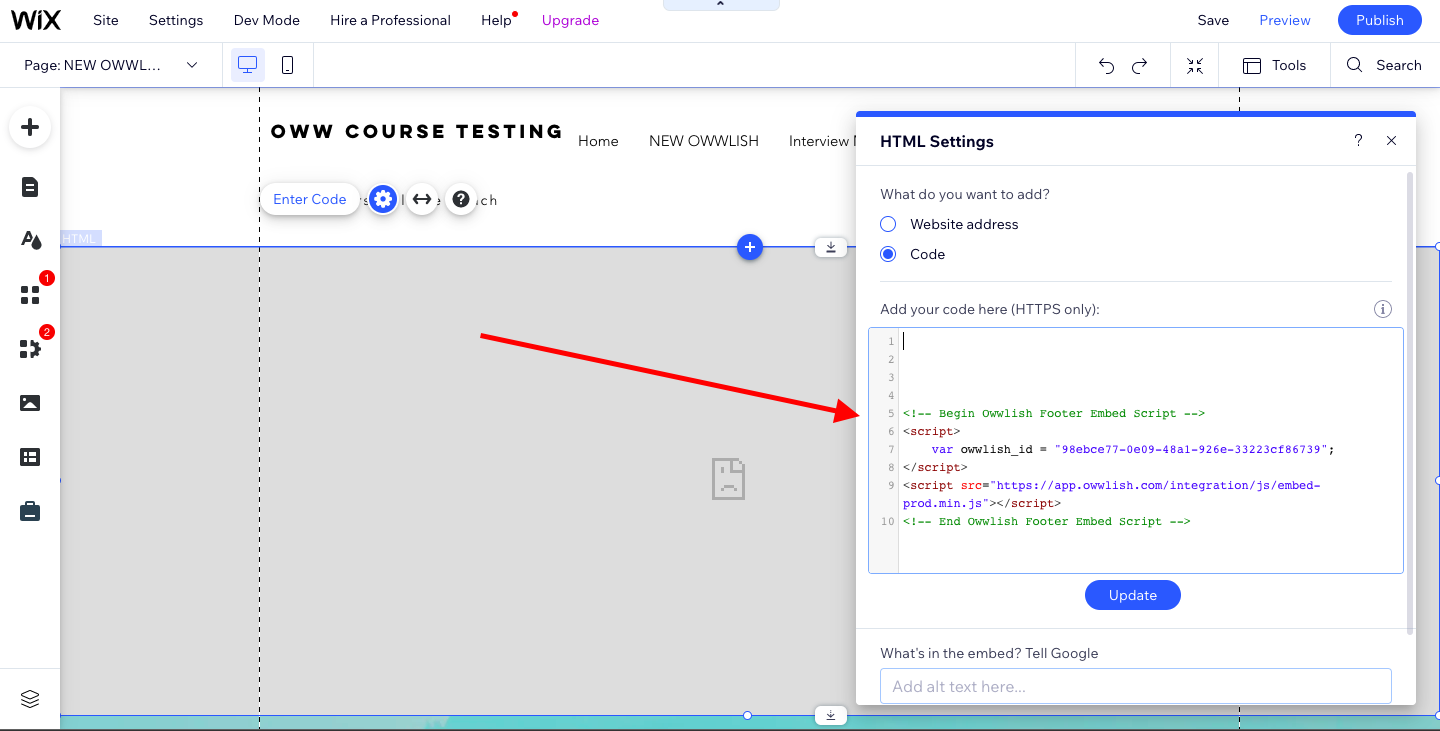Open the briefcase sidebar icon
This screenshot has height=731, width=1440.
30,511
